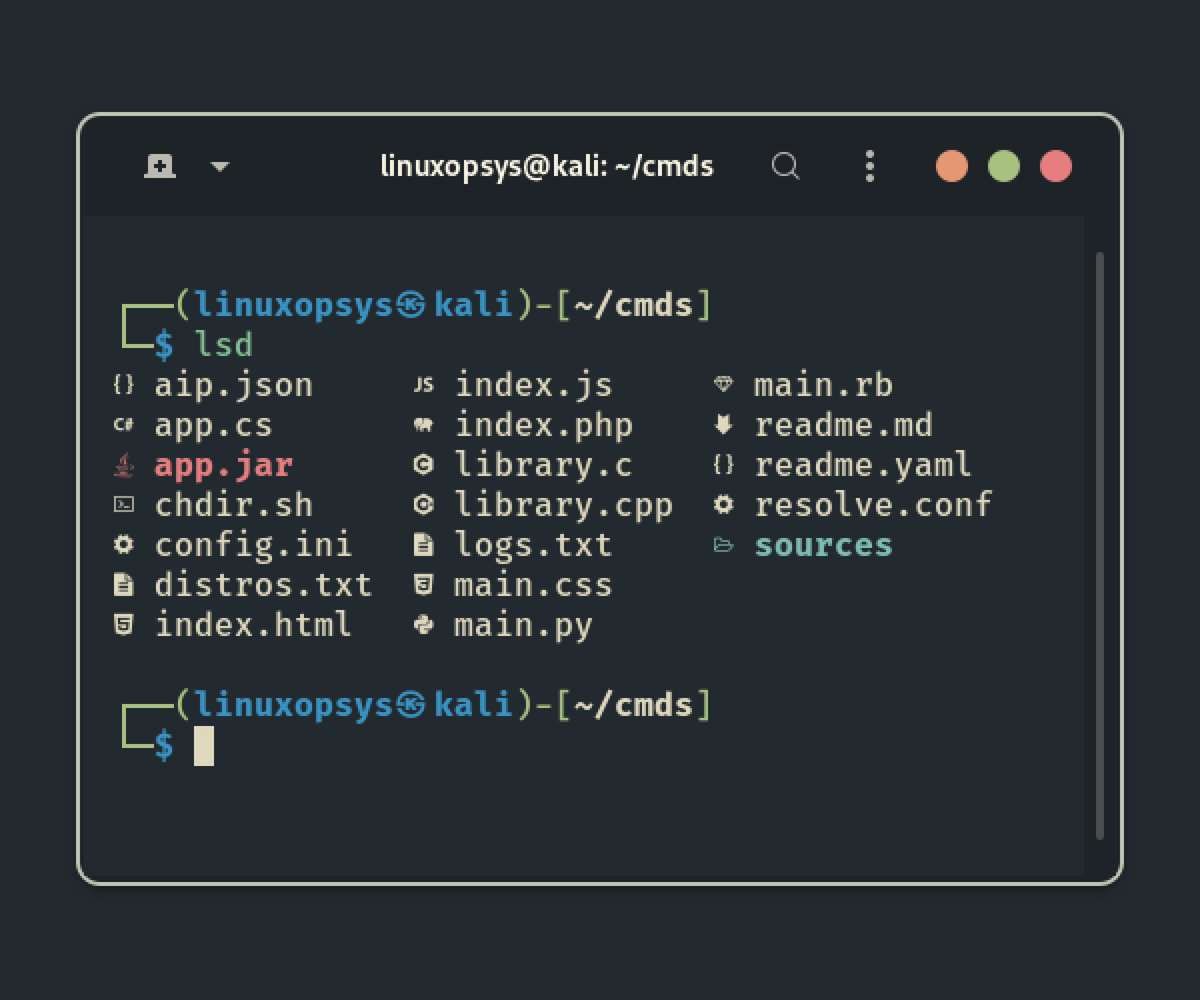Click the orange minimize window button
Viewport: 1200px width, 1000px height.
[951, 166]
